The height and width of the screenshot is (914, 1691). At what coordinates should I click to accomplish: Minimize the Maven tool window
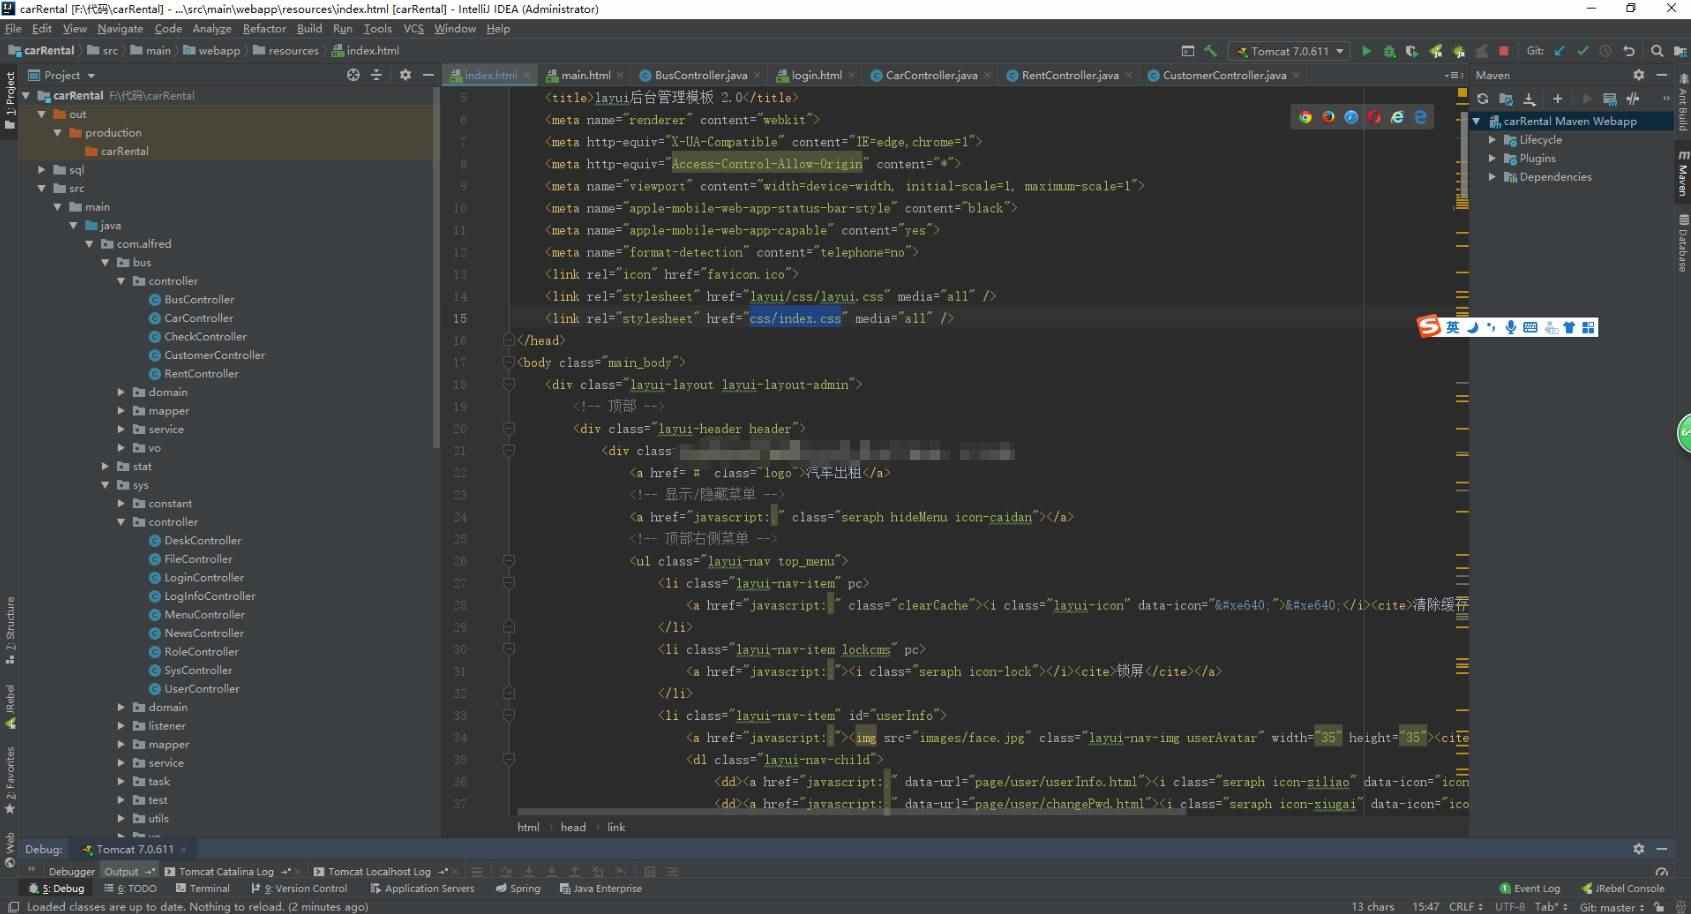pyautogui.click(x=1662, y=75)
